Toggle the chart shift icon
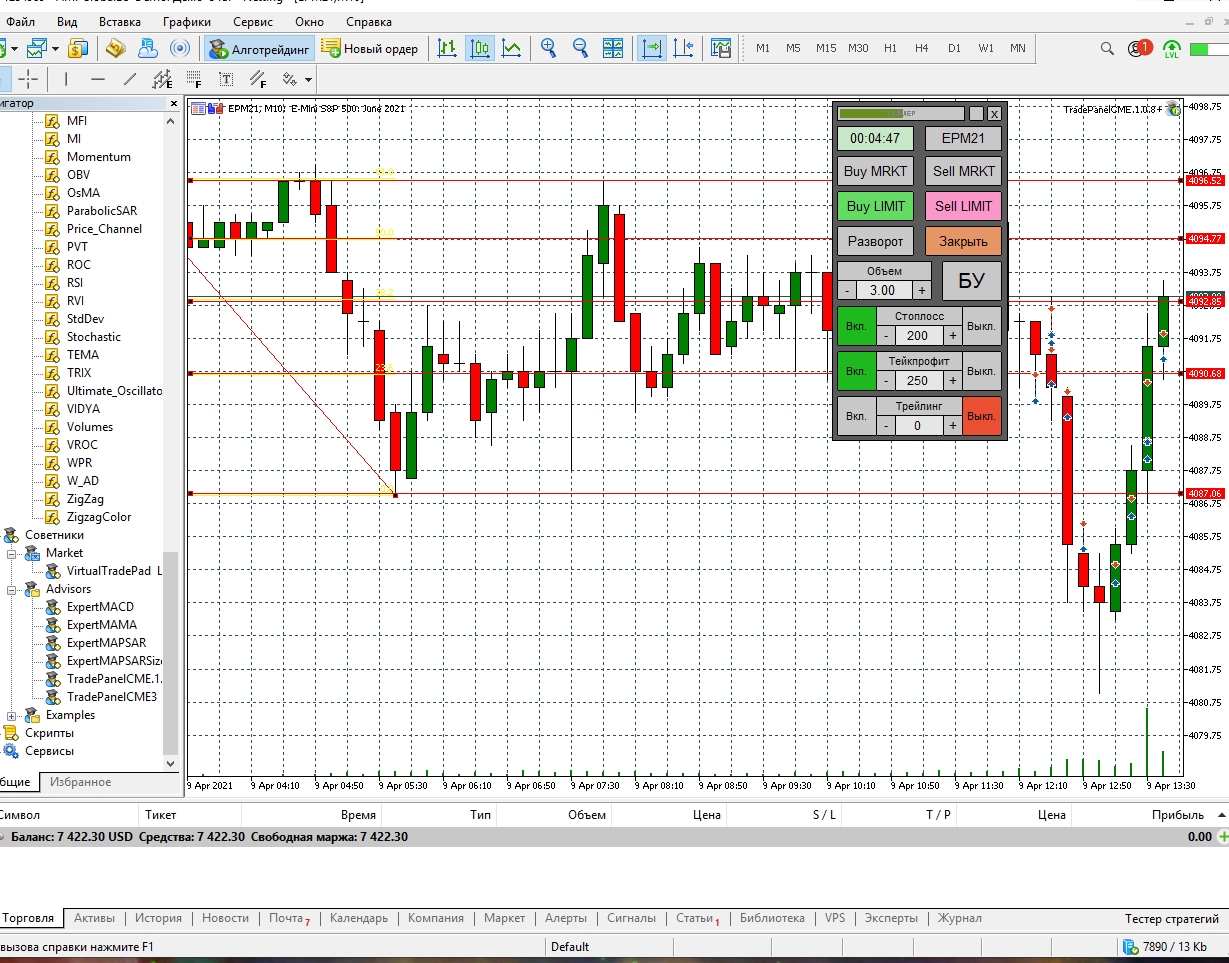Viewport: 1229px width, 963px height. point(684,48)
